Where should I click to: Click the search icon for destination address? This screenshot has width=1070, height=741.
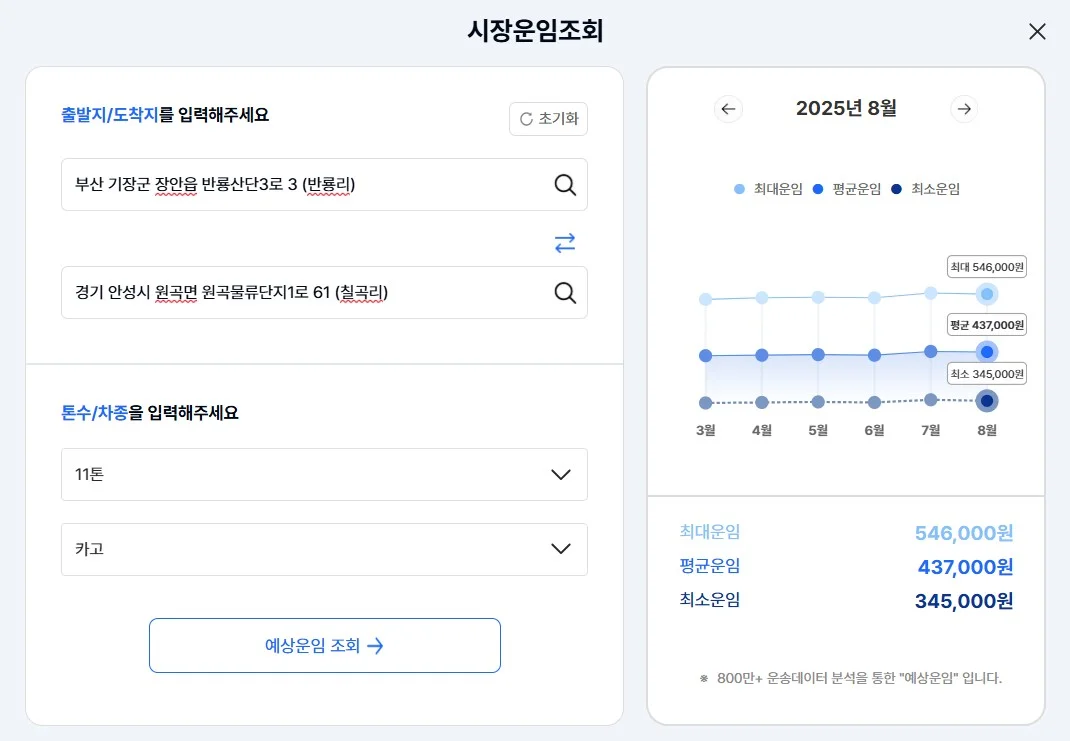click(x=565, y=292)
